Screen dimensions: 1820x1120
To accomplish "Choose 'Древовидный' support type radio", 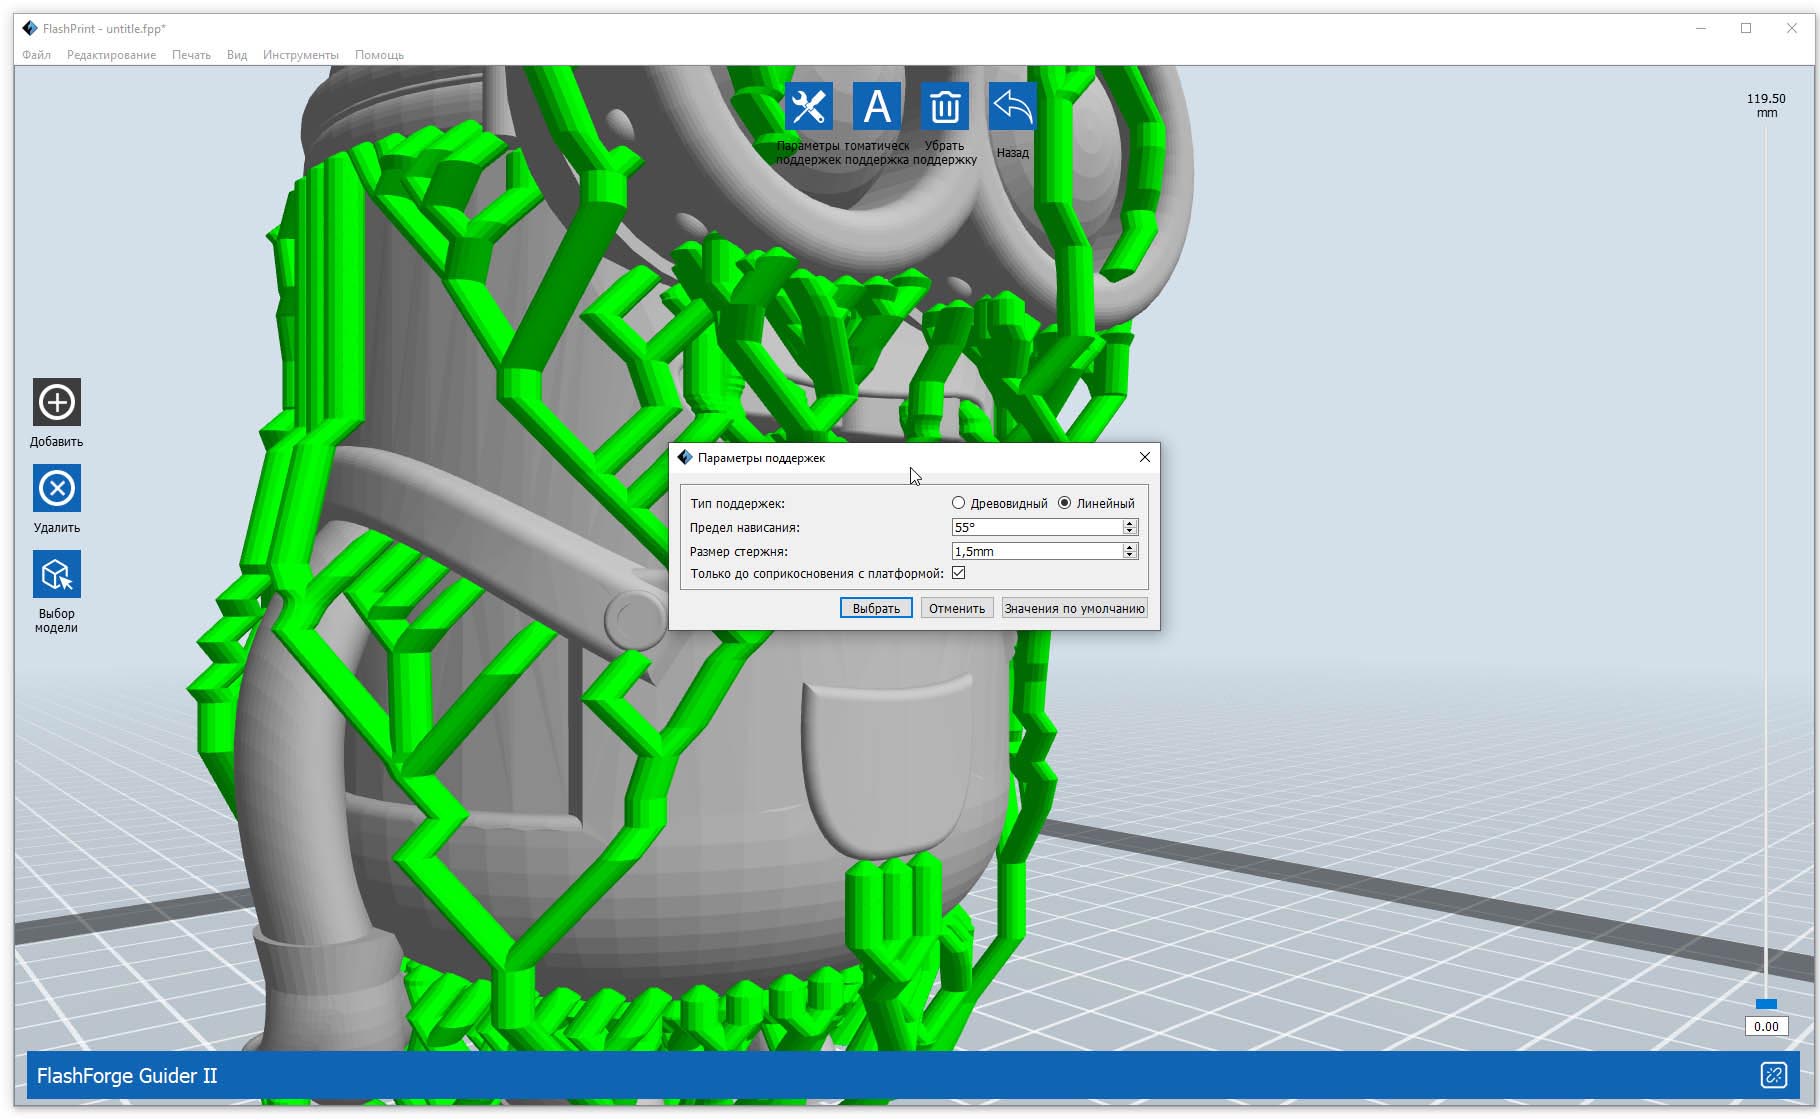I will pos(958,503).
